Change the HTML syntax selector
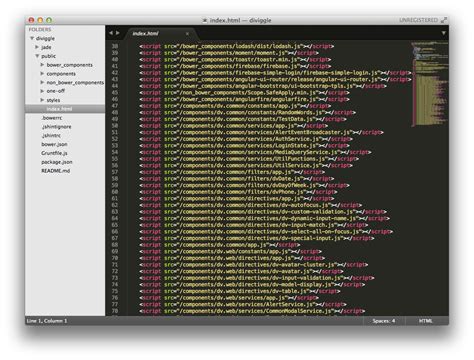The width and height of the screenshot is (474, 360). click(x=426, y=321)
